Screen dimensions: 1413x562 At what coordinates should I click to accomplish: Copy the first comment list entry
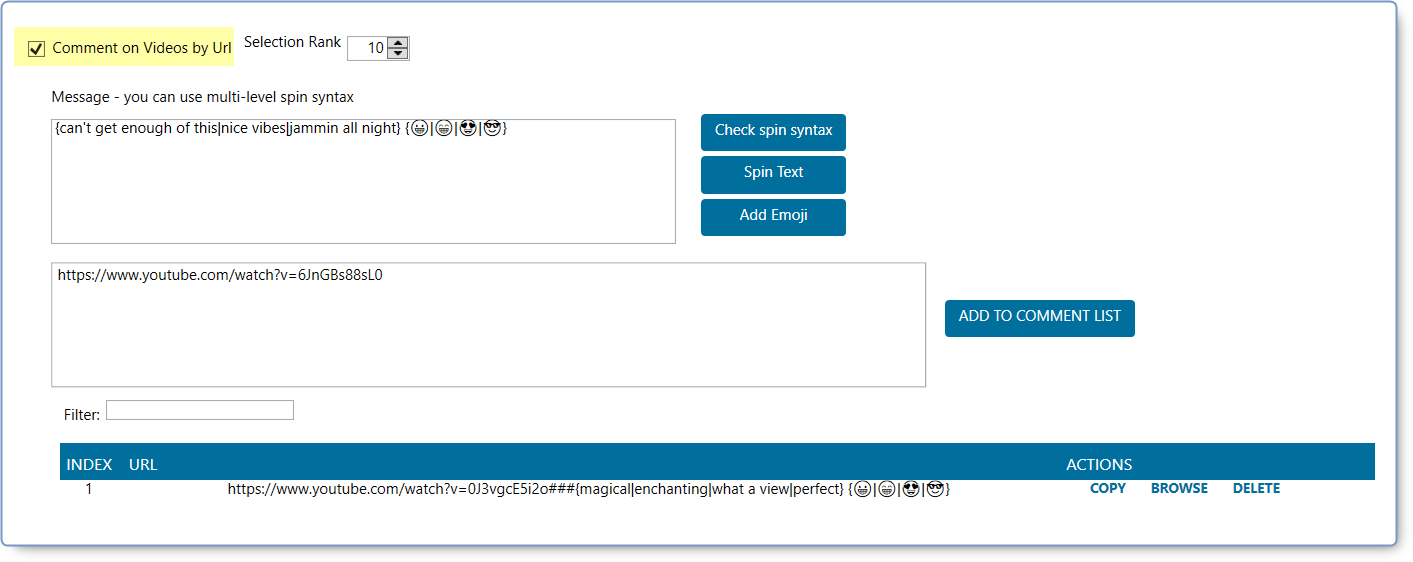tap(1107, 489)
